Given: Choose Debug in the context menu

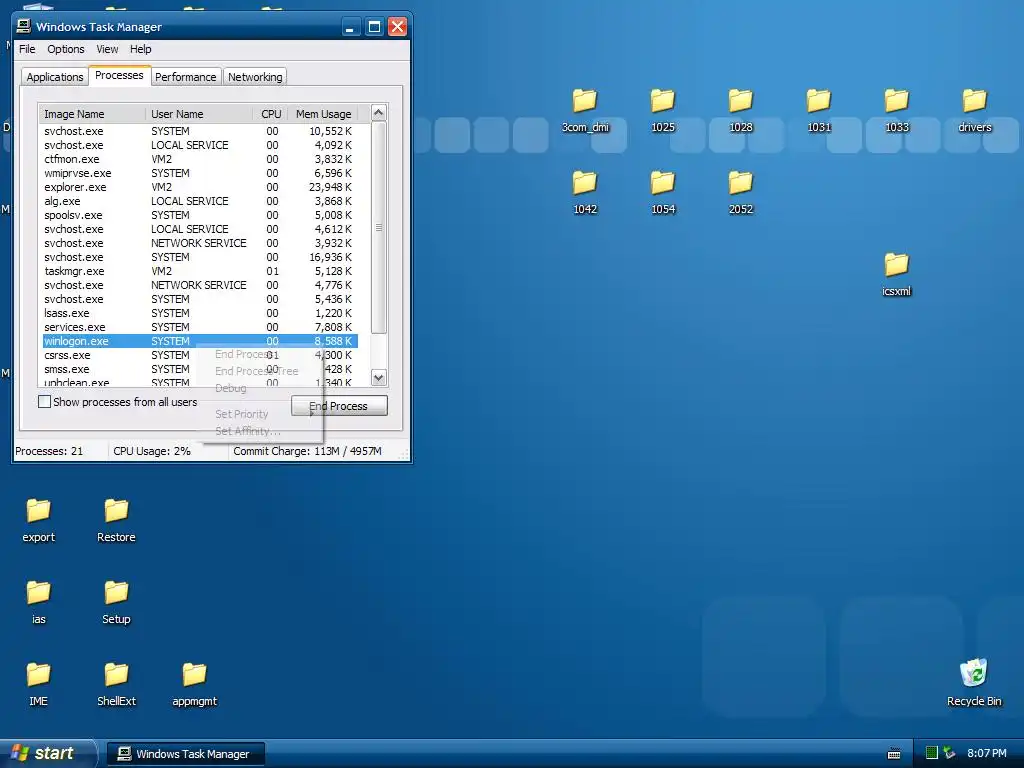Looking at the screenshot, I should [231, 388].
